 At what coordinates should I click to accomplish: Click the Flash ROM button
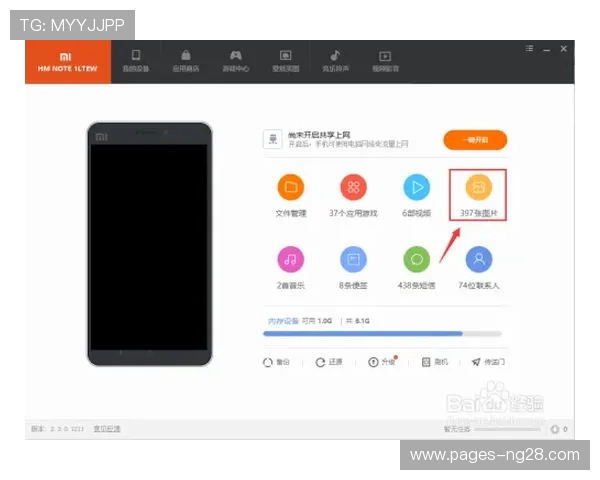[435, 362]
